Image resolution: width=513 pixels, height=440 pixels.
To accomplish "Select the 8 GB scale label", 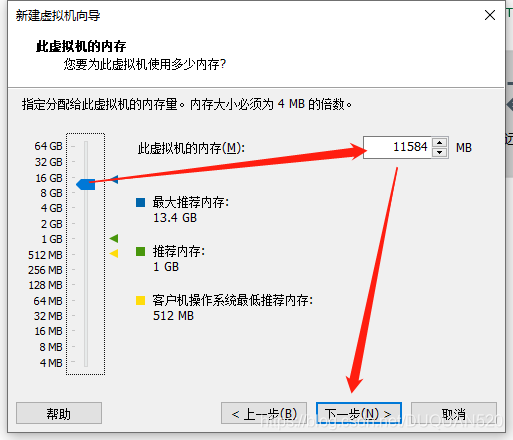I will (51, 193).
